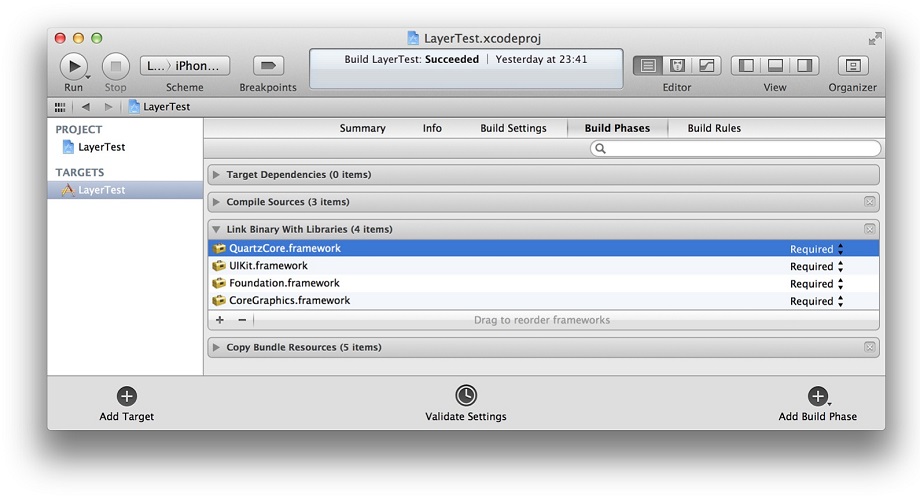The height and width of the screenshot is (504, 920).
Task: Click Validate Settings clock icon
Action: pos(466,395)
